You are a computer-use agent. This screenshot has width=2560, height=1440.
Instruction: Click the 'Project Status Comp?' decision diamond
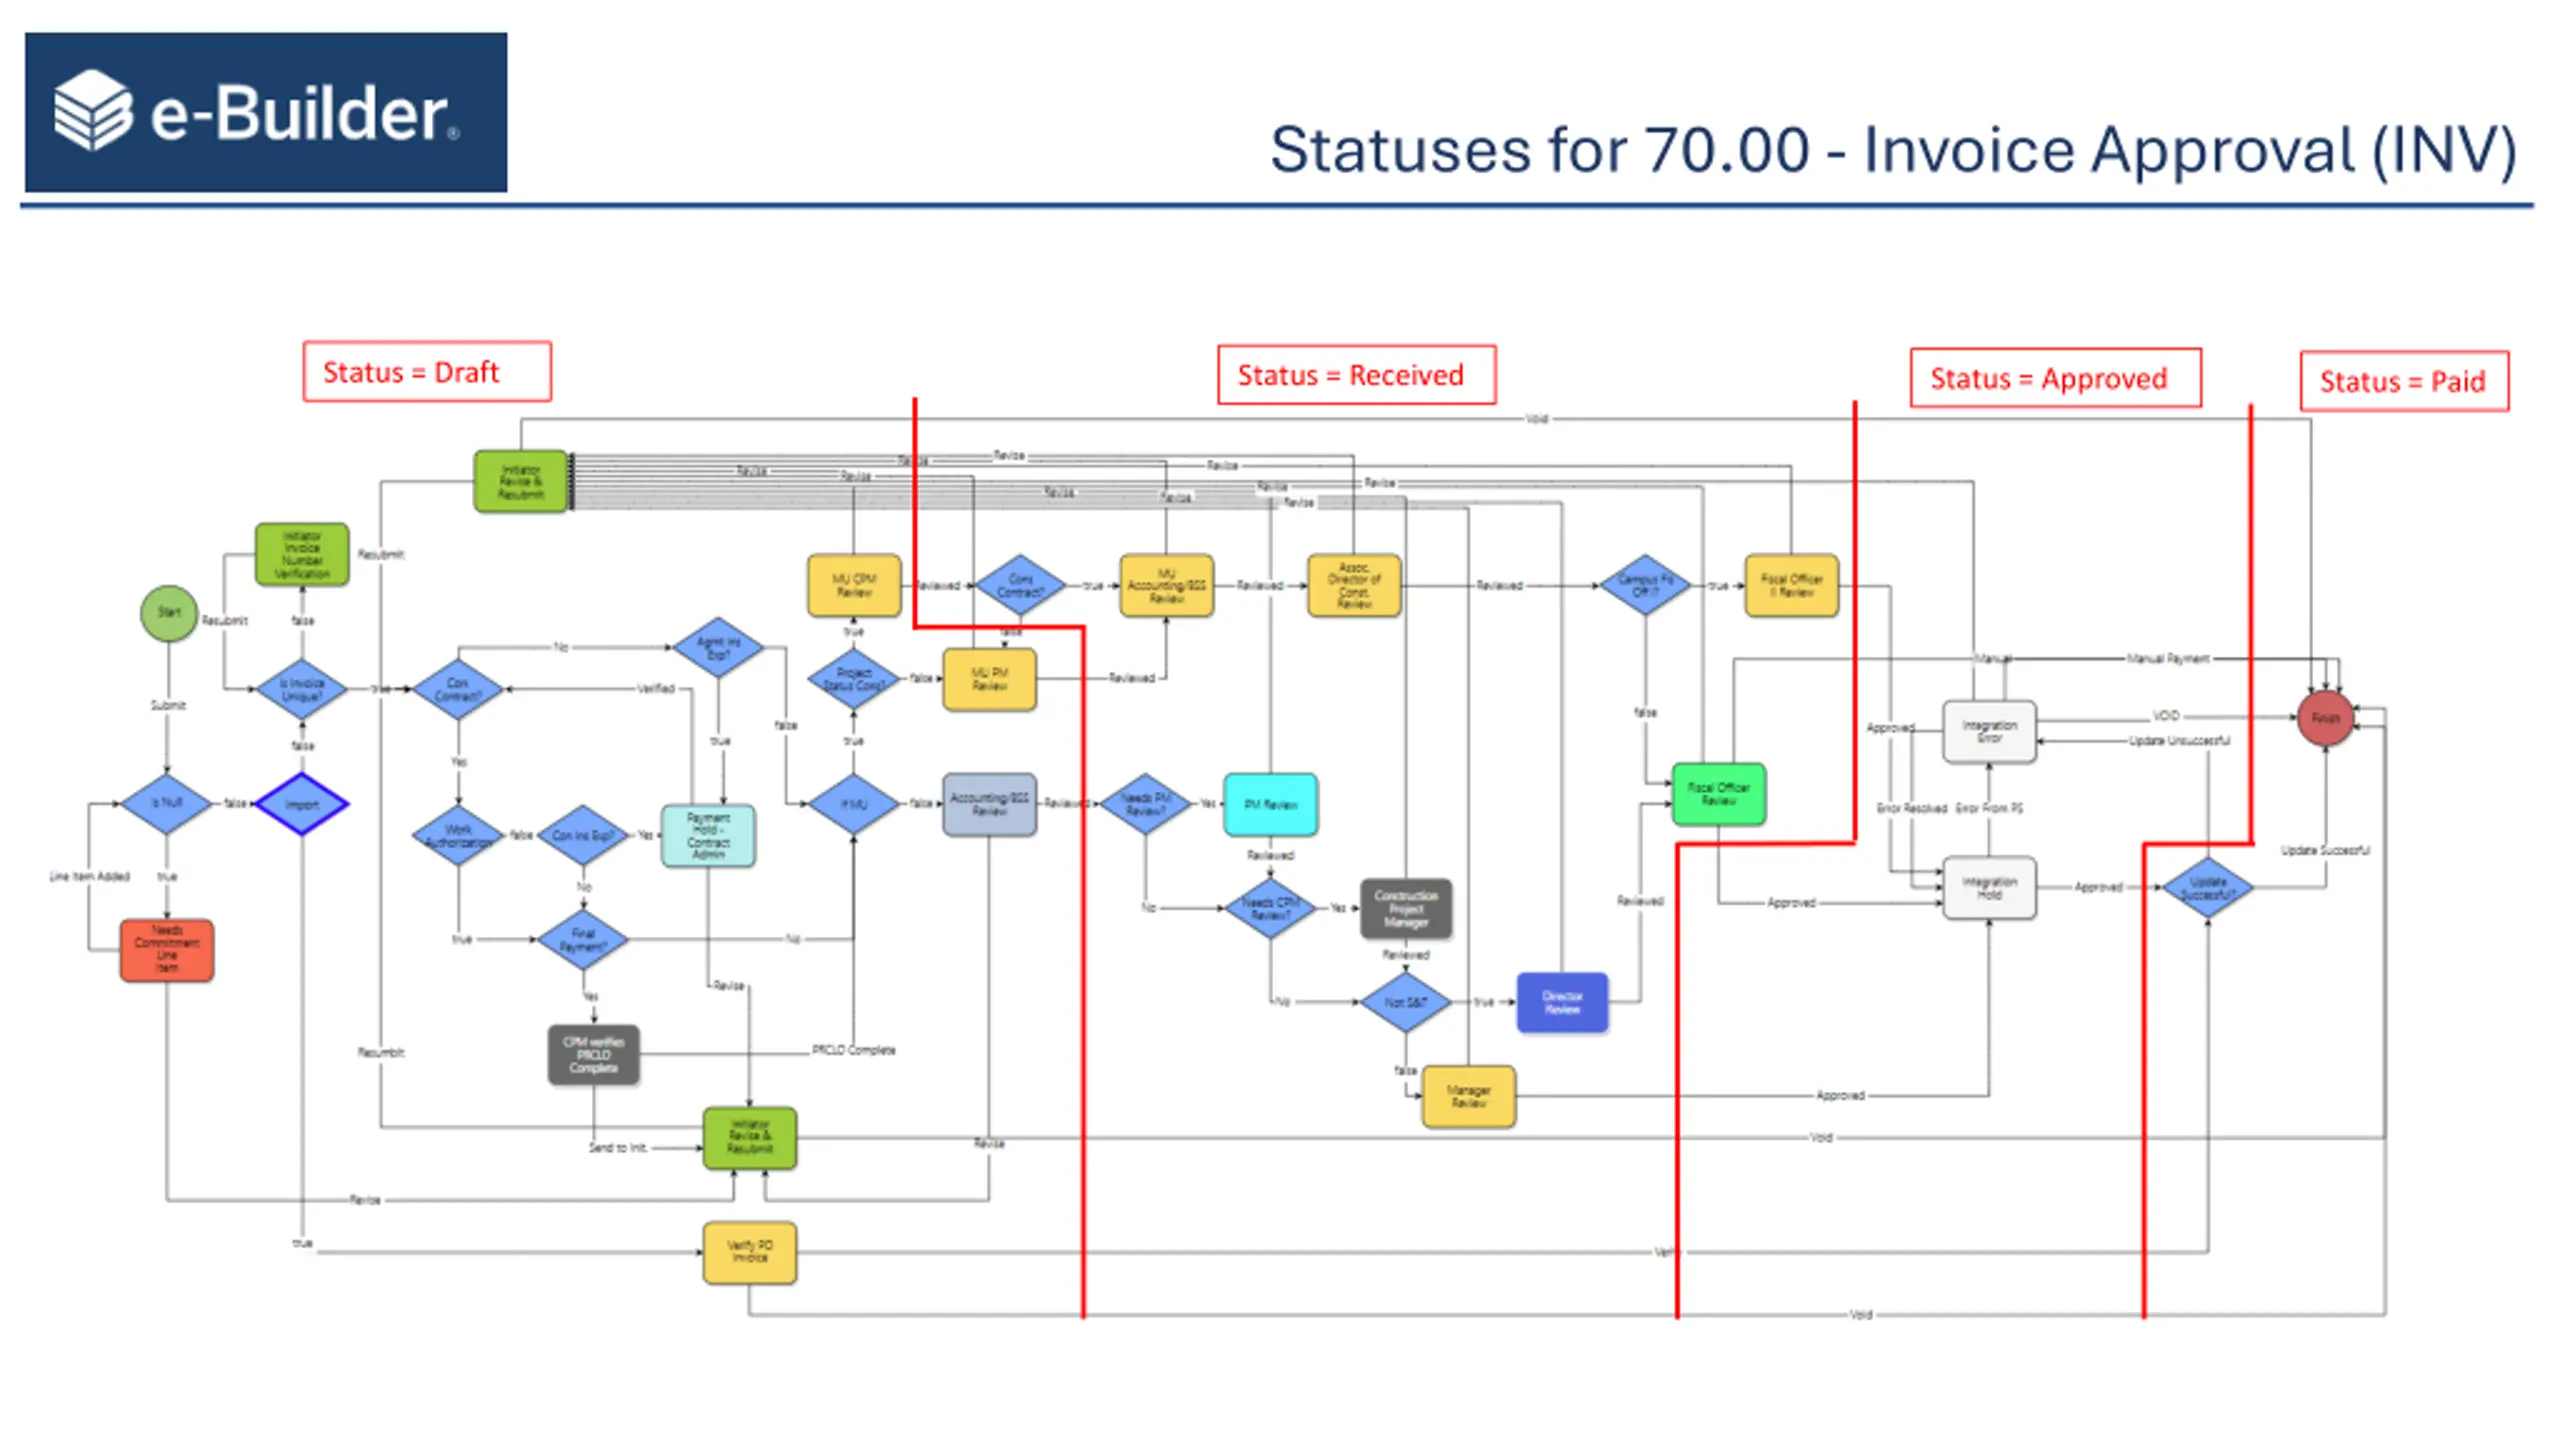coord(853,679)
